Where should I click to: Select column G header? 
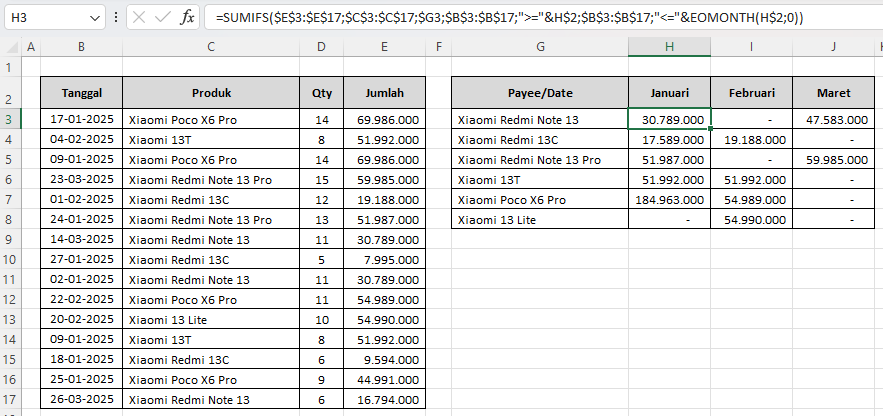540,47
